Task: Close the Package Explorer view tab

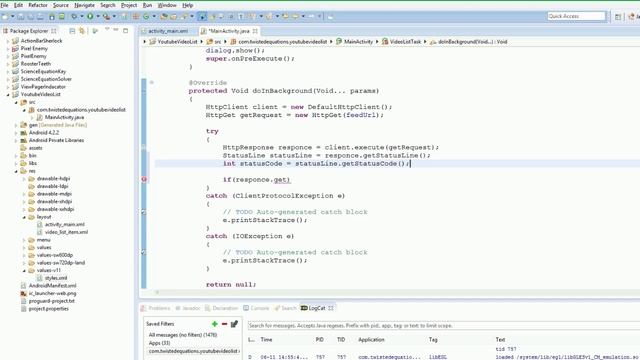Action: [53, 31]
